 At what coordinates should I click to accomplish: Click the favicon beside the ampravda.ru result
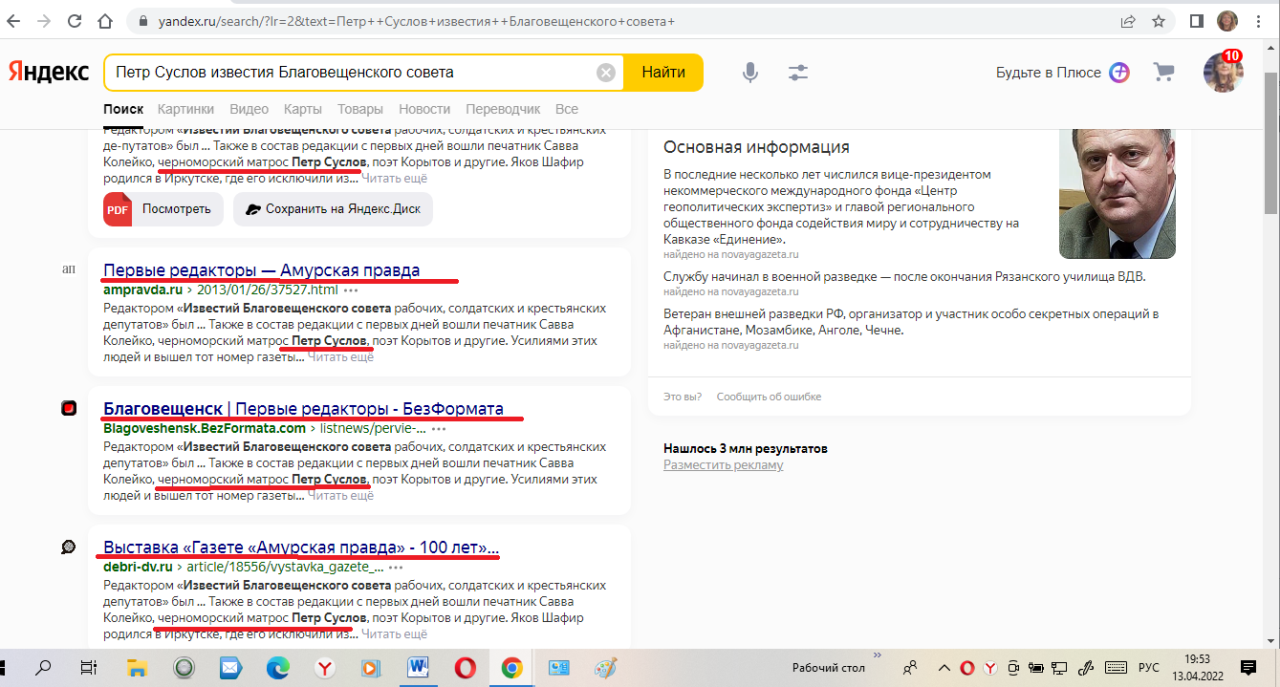tap(69, 269)
